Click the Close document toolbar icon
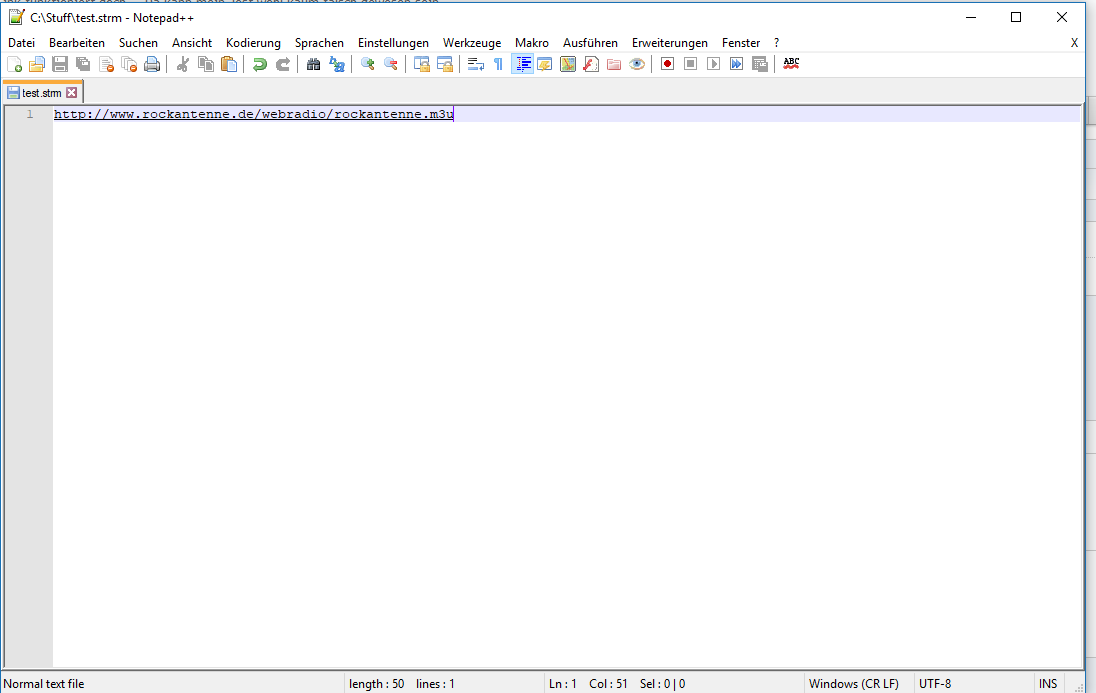1096x693 pixels. [x=106, y=64]
